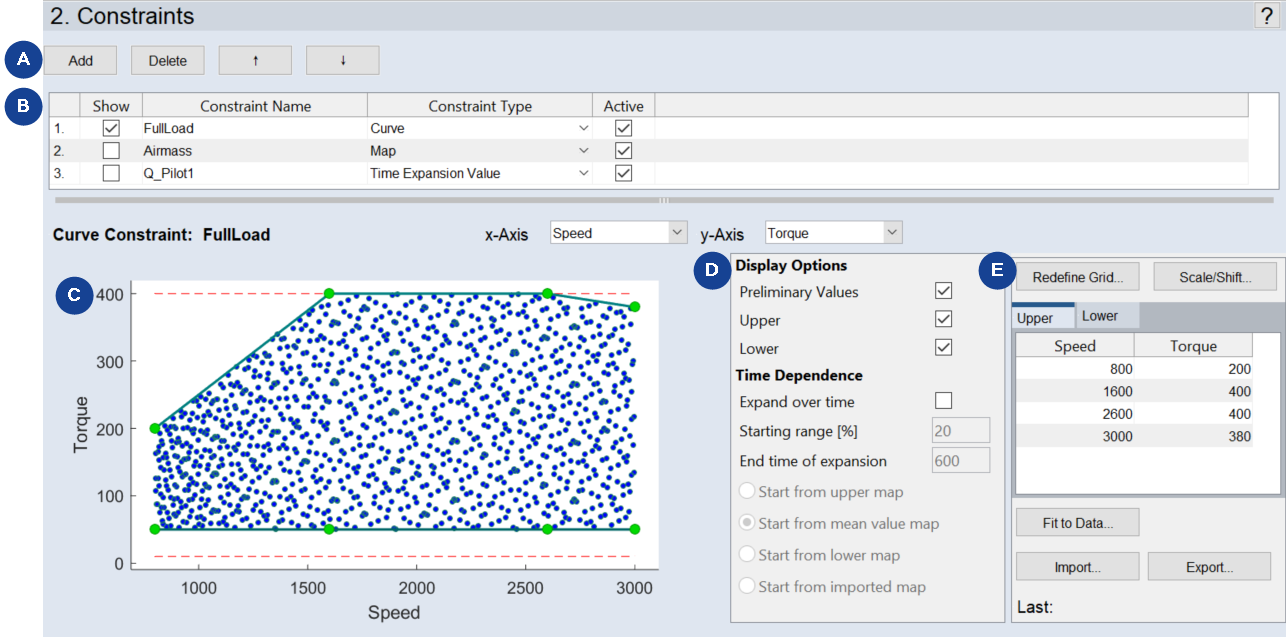This screenshot has width=1286, height=637.
Task: Click the Export button
Action: click(1209, 567)
